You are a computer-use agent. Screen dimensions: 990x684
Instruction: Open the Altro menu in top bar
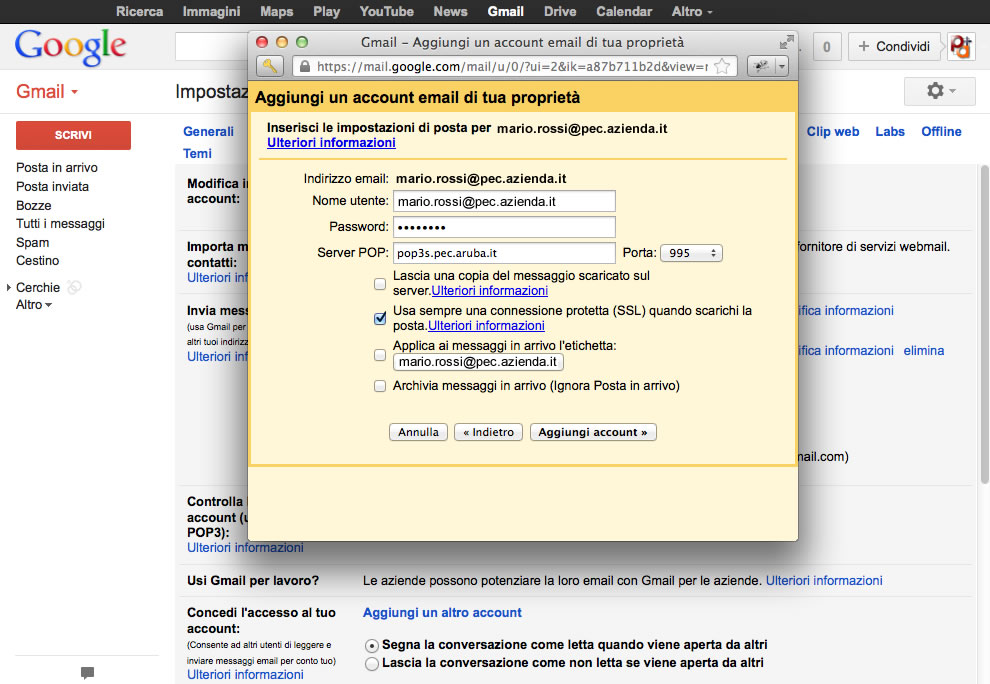click(x=692, y=12)
